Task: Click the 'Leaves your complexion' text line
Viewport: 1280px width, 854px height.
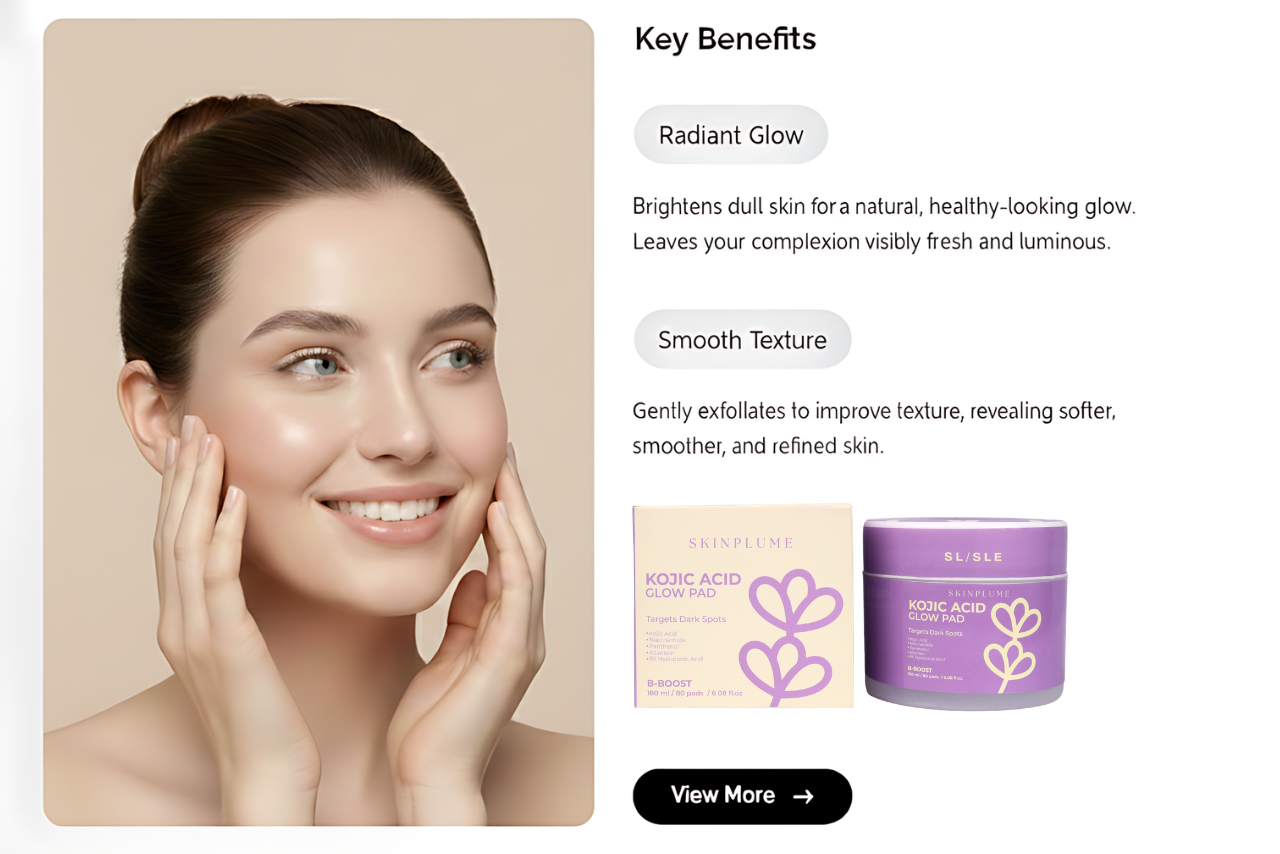Action: pos(871,242)
